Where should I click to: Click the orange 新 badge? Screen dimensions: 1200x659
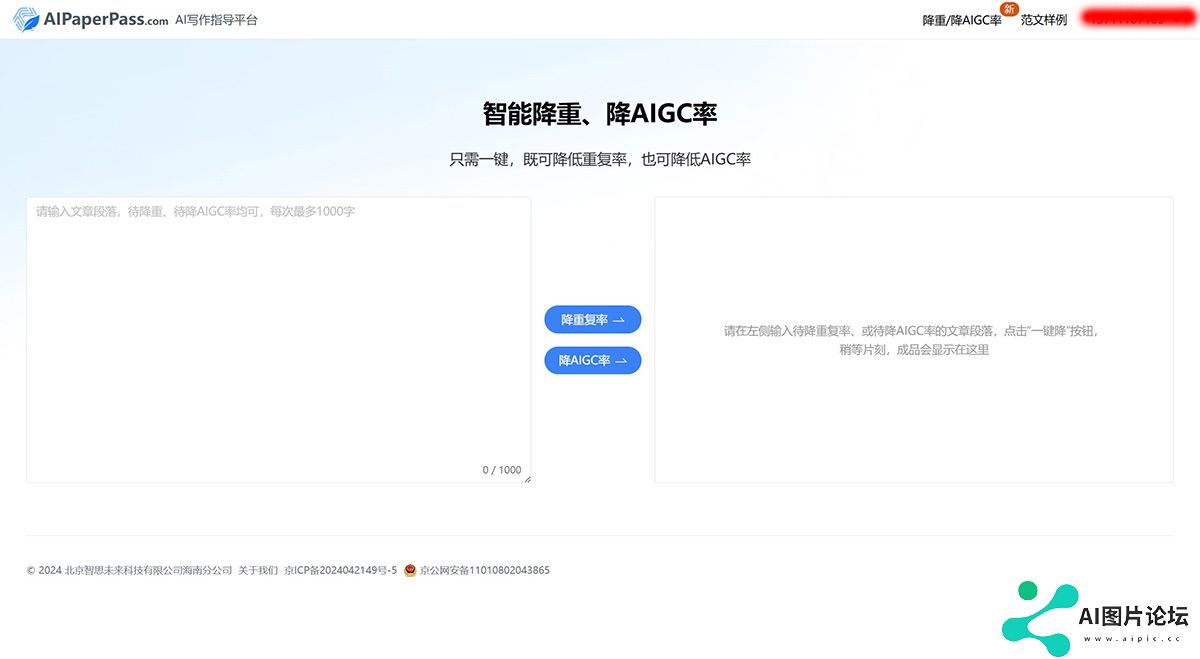pos(1009,10)
